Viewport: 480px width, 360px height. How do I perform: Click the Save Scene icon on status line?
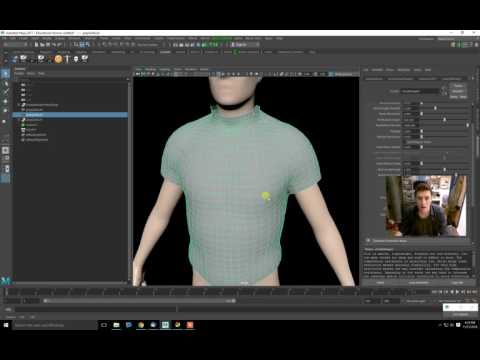point(48,45)
